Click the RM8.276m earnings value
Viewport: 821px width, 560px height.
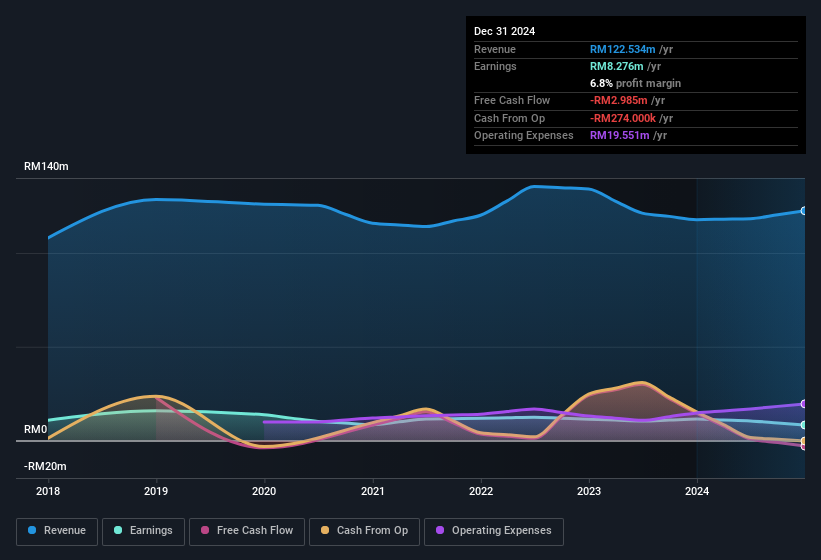tap(617, 66)
